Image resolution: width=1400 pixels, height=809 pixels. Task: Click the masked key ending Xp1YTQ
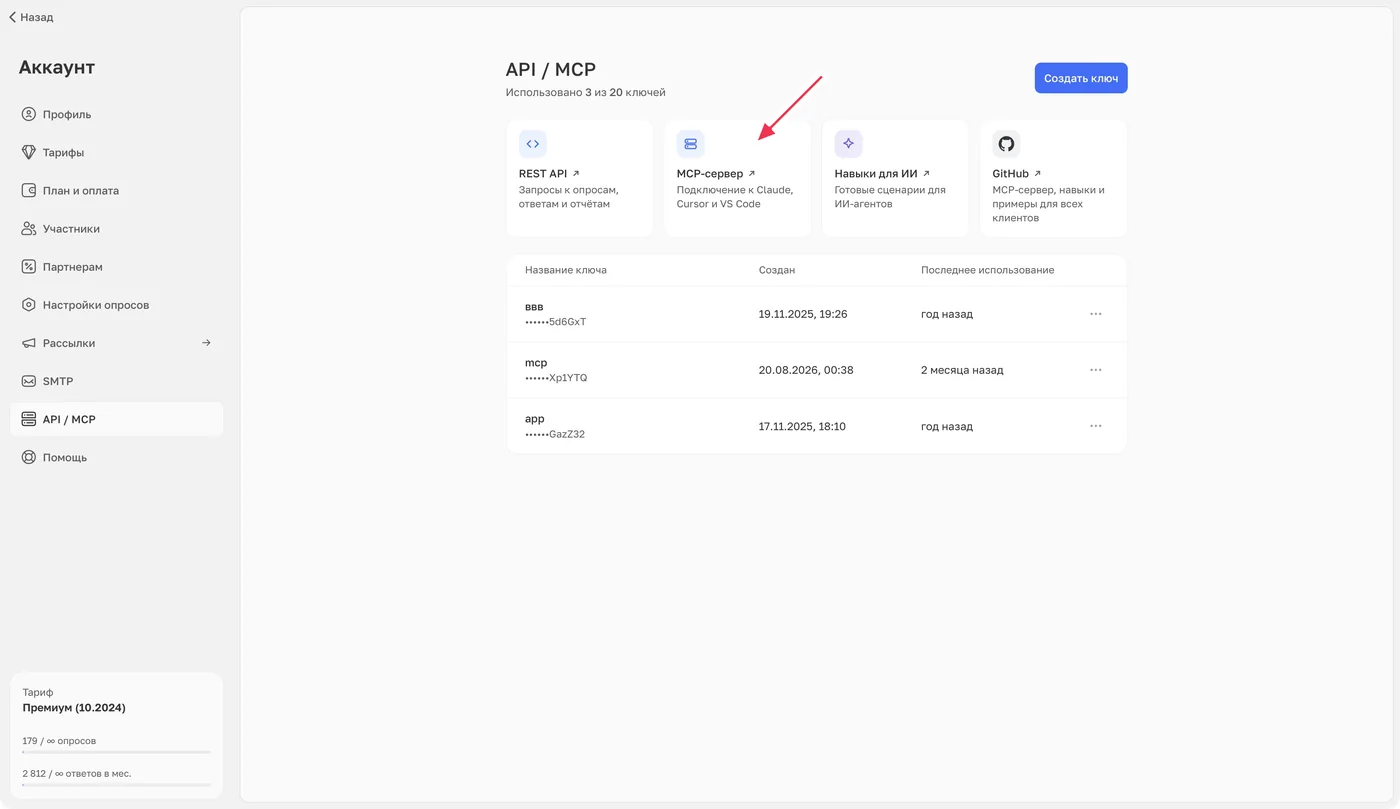point(556,378)
